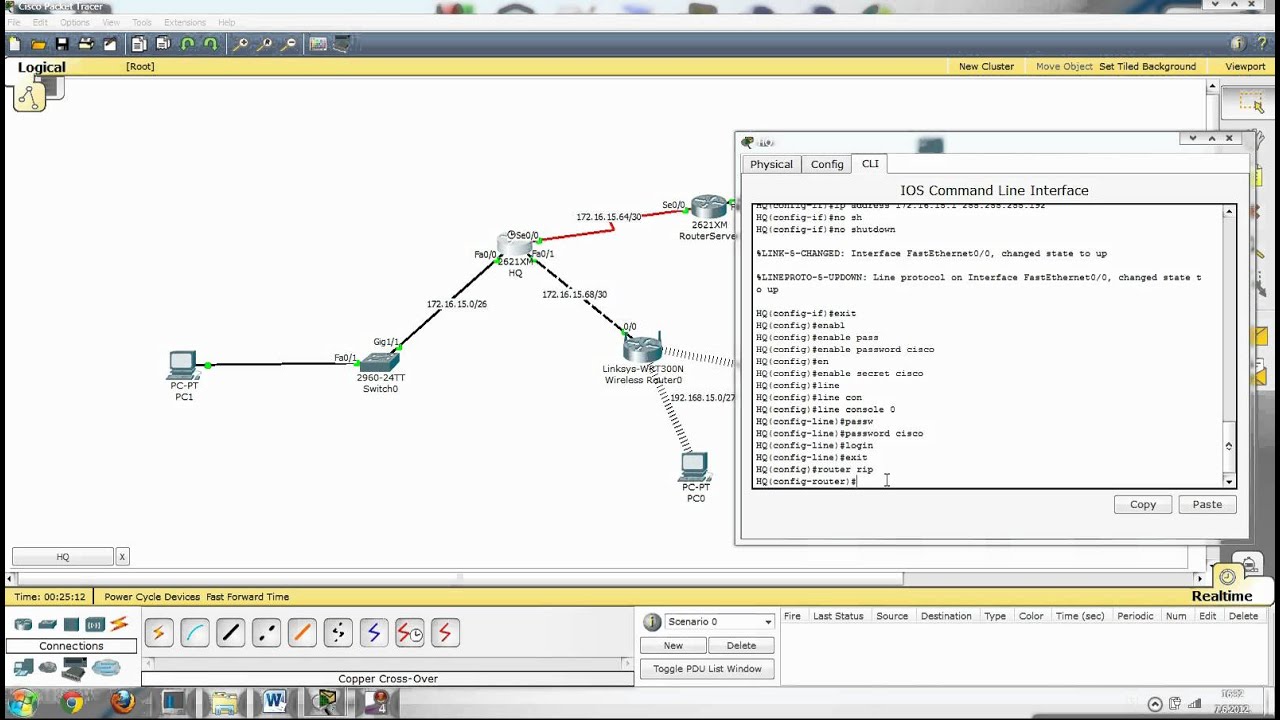Click Power Cycle Devices

[x=152, y=597]
